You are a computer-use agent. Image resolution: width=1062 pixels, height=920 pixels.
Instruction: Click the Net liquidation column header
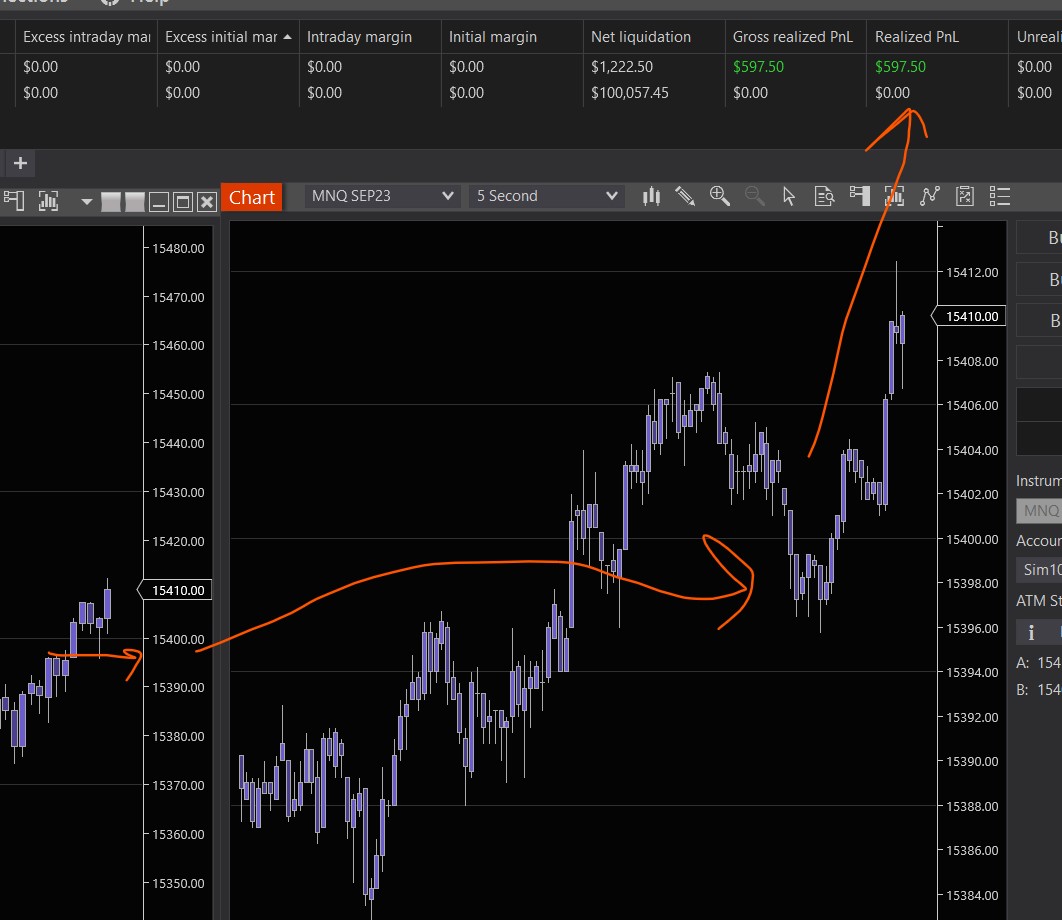pyautogui.click(x=640, y=37)
